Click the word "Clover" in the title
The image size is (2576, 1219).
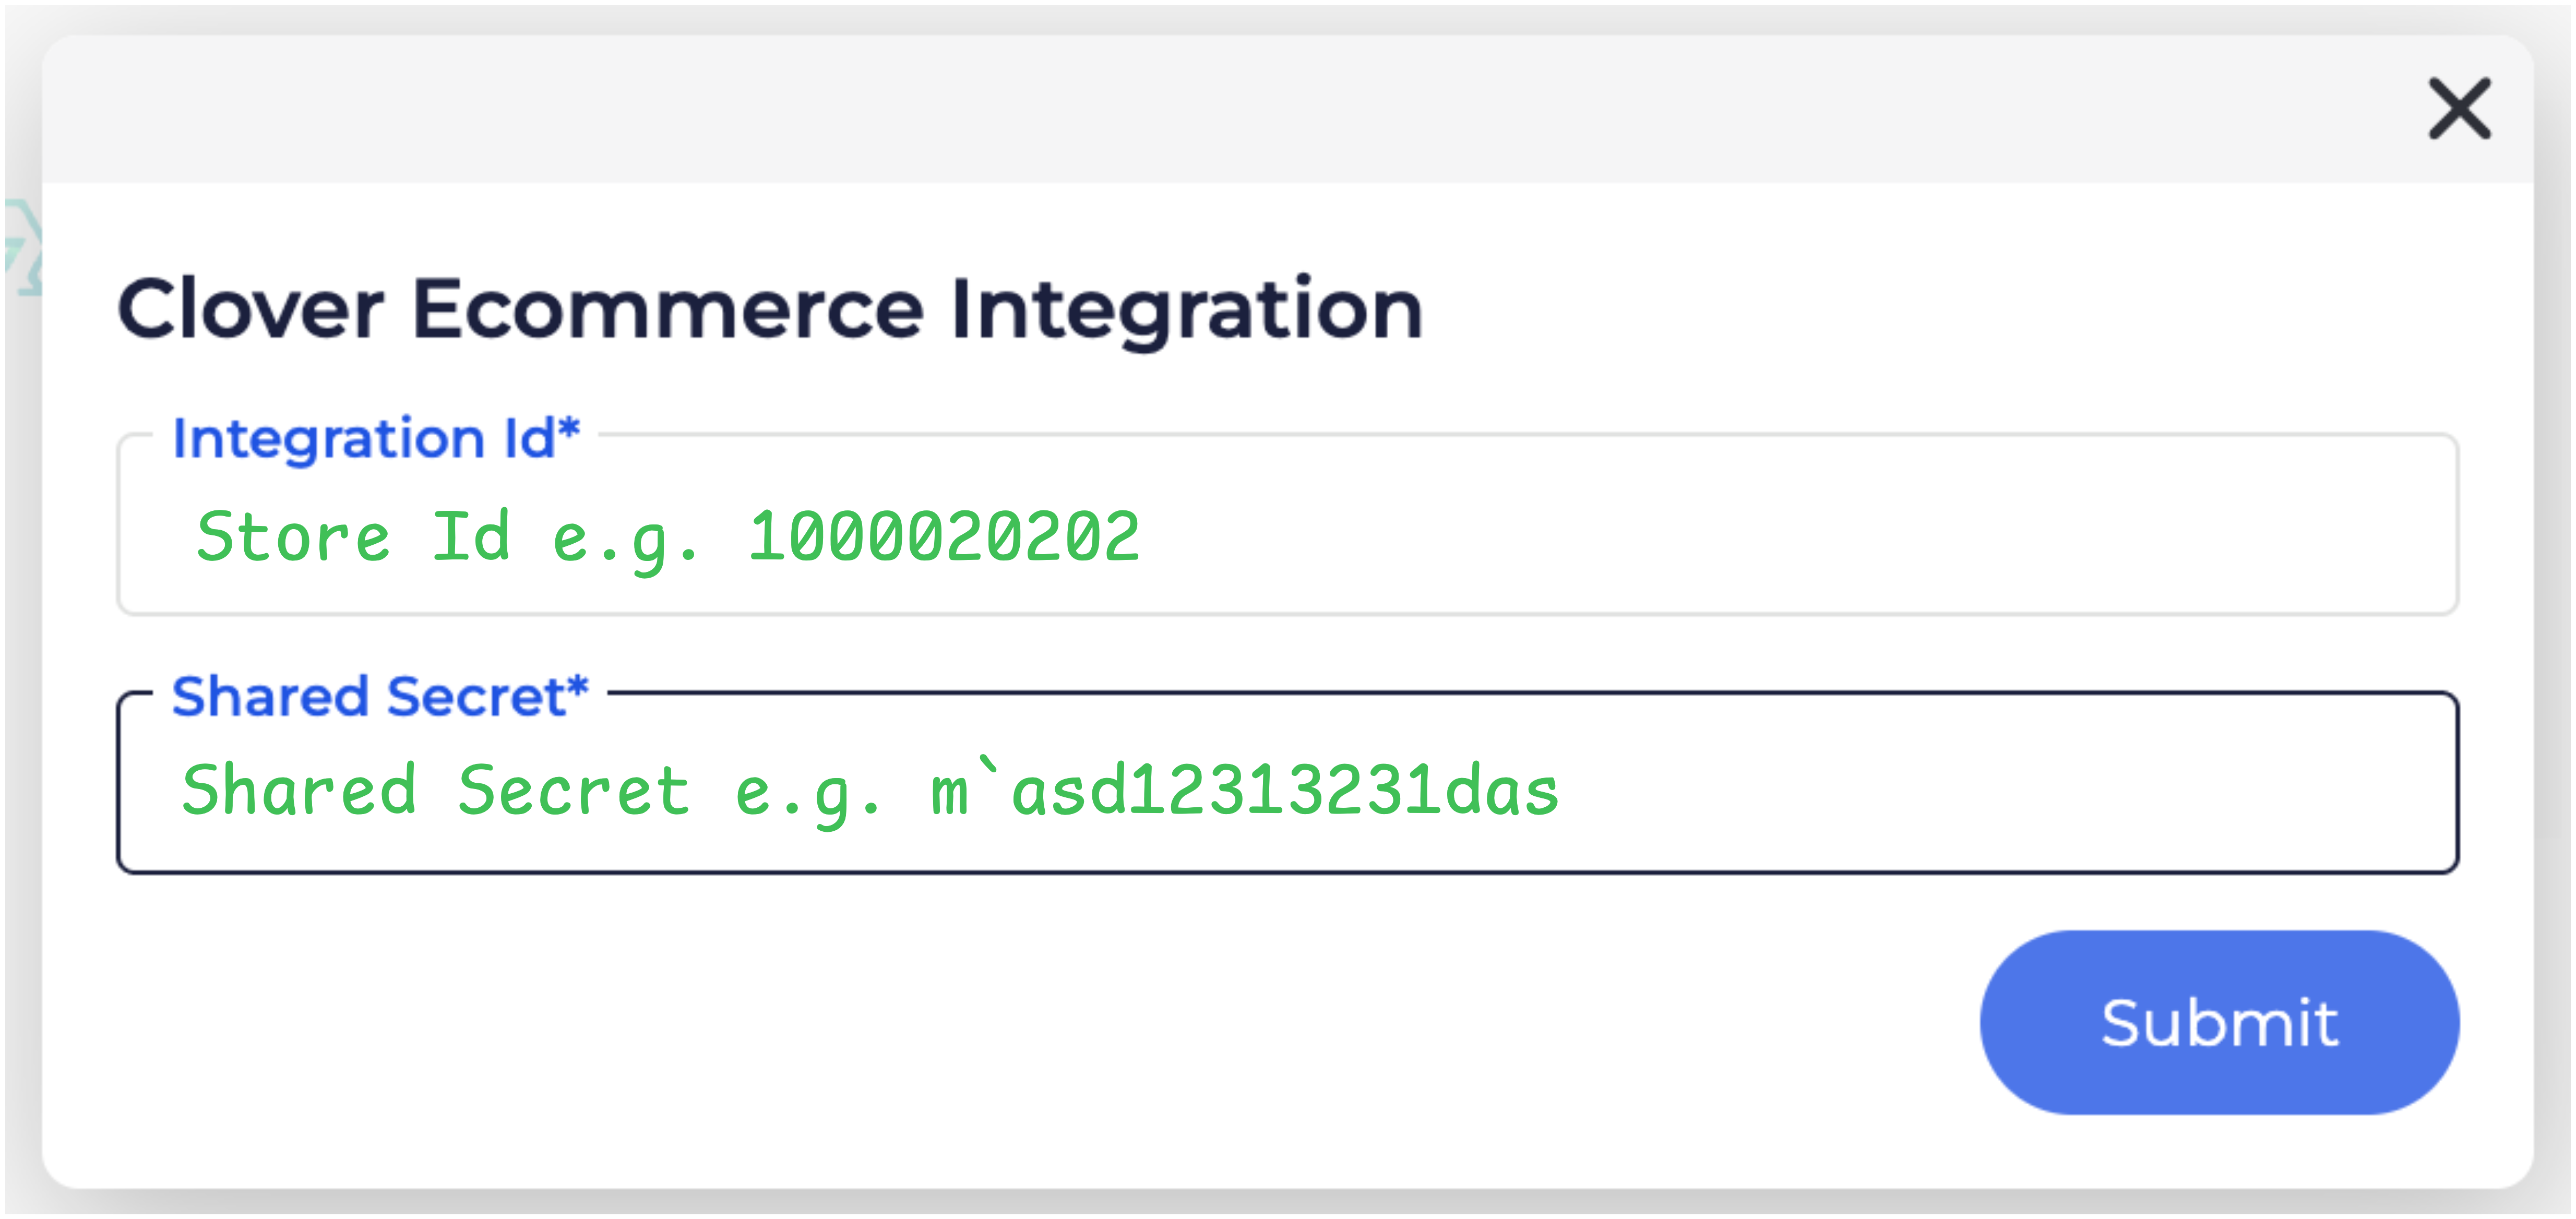(250, 309)
